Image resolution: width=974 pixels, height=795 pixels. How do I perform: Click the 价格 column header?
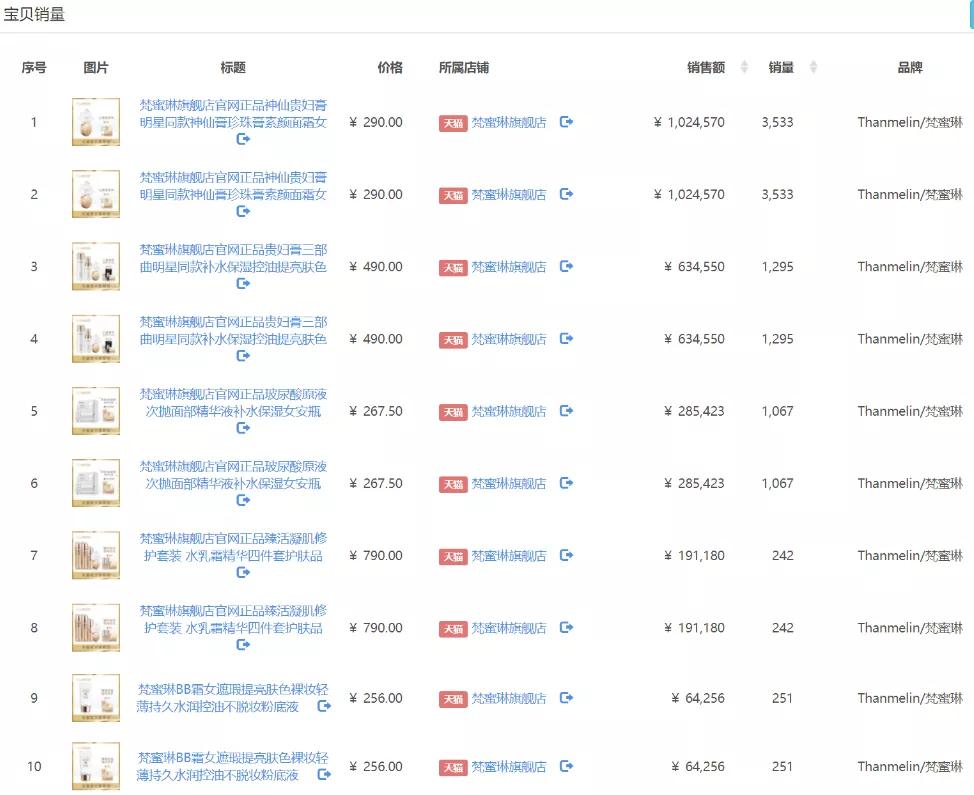click(390, 67)
